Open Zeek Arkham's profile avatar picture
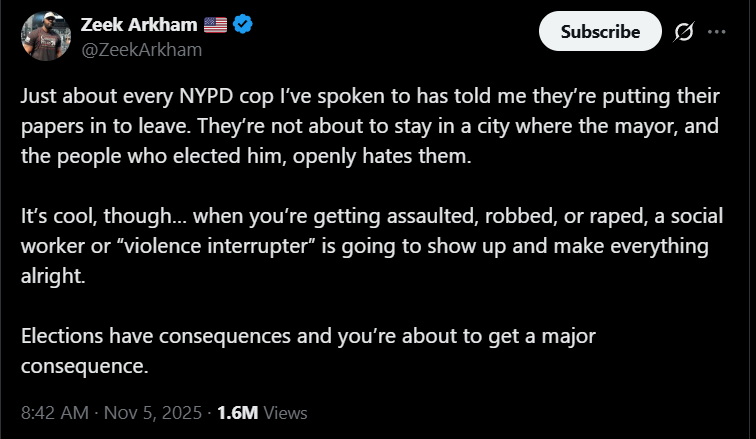This screenshot has height=439, width=756. [44, 35]
